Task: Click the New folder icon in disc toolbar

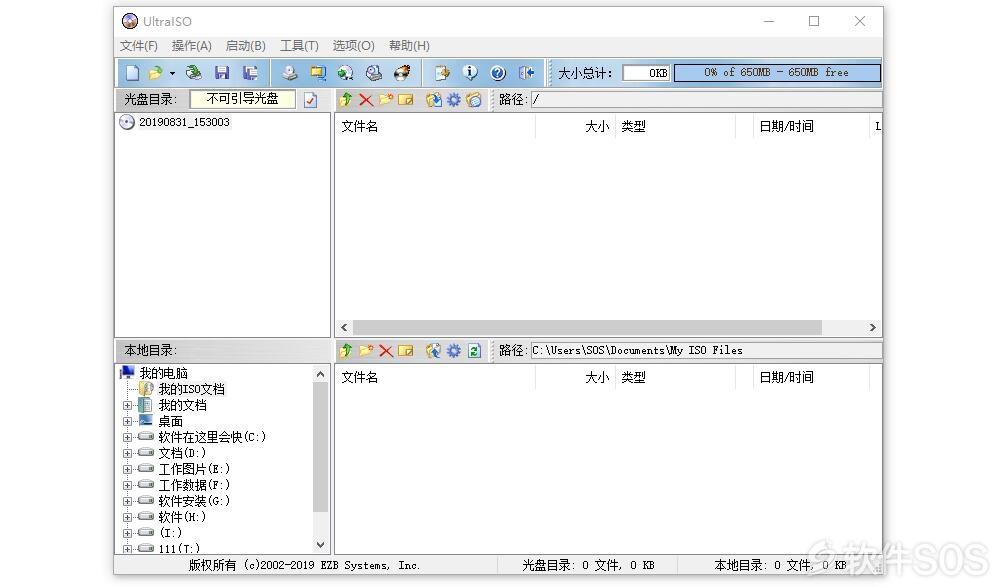Action: pos(385,99)
